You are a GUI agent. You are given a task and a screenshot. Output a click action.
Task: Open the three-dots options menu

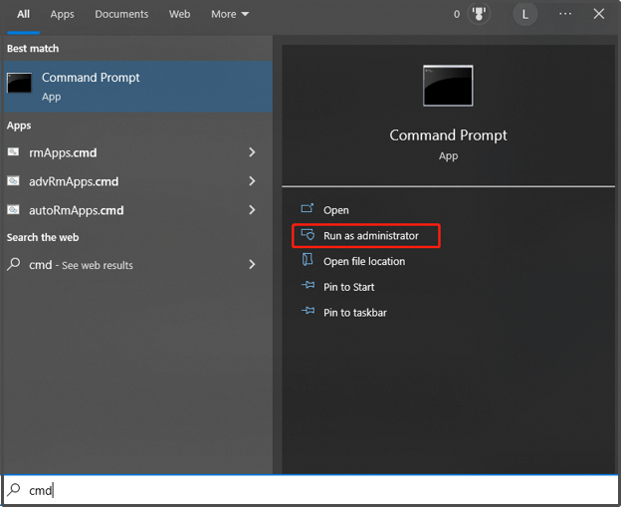coord(565,14)
